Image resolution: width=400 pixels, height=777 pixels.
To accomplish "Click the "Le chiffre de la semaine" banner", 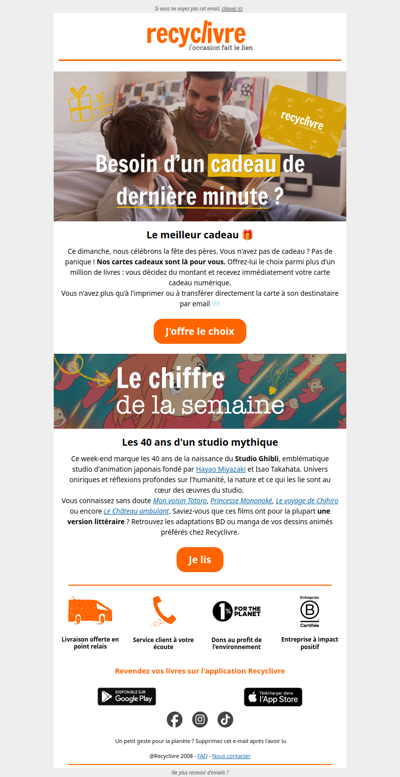I will (200, 391).
